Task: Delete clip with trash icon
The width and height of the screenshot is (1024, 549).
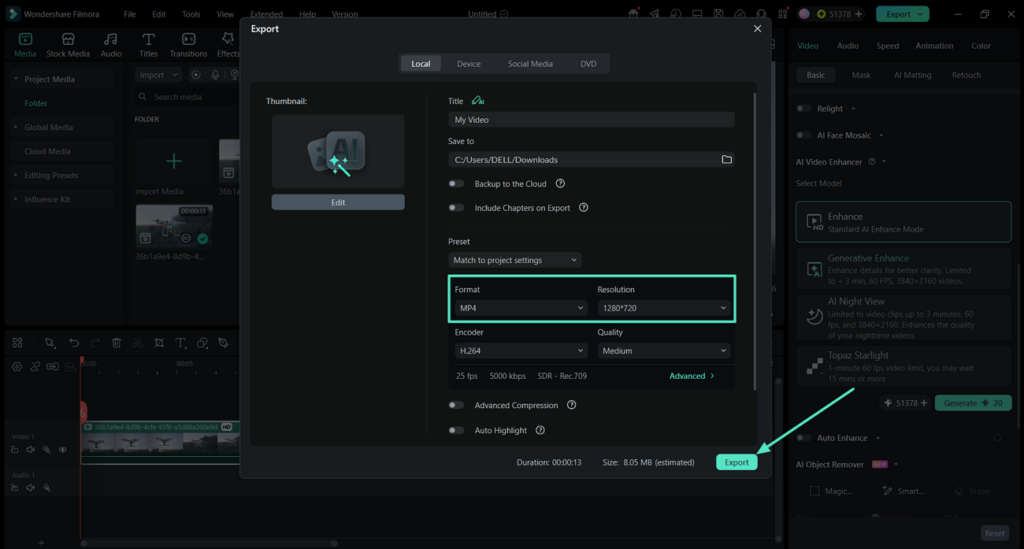Action: tap(116, 343)
